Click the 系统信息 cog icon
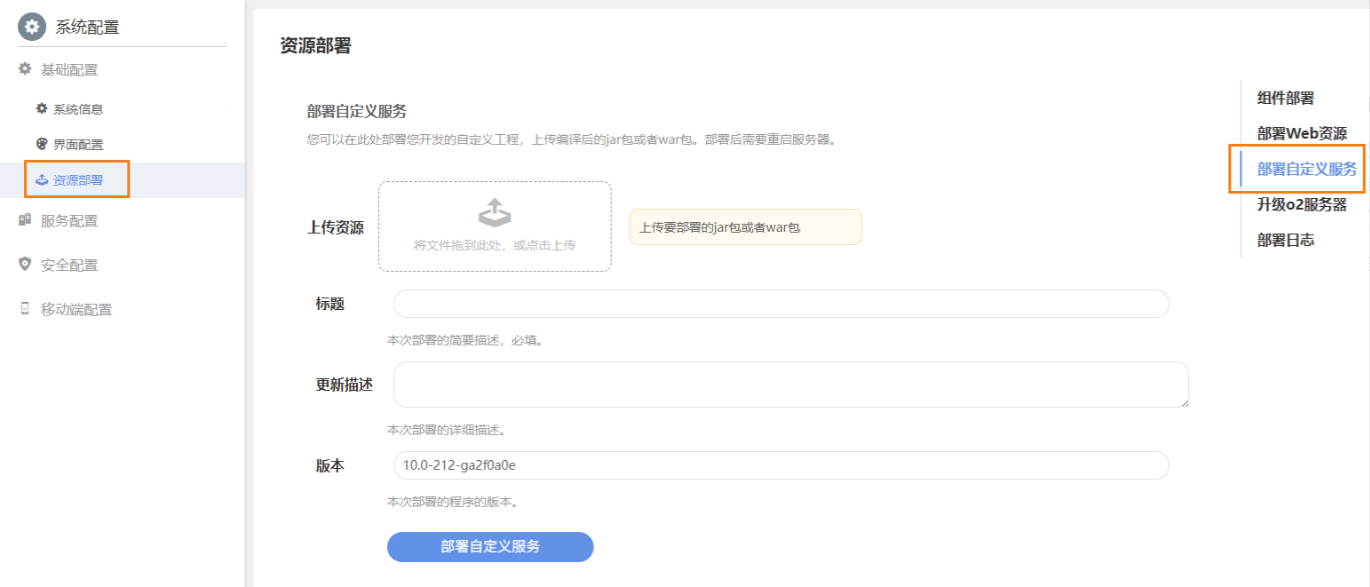This screenshot has height=587, width=1370. [x=42, y=109]
